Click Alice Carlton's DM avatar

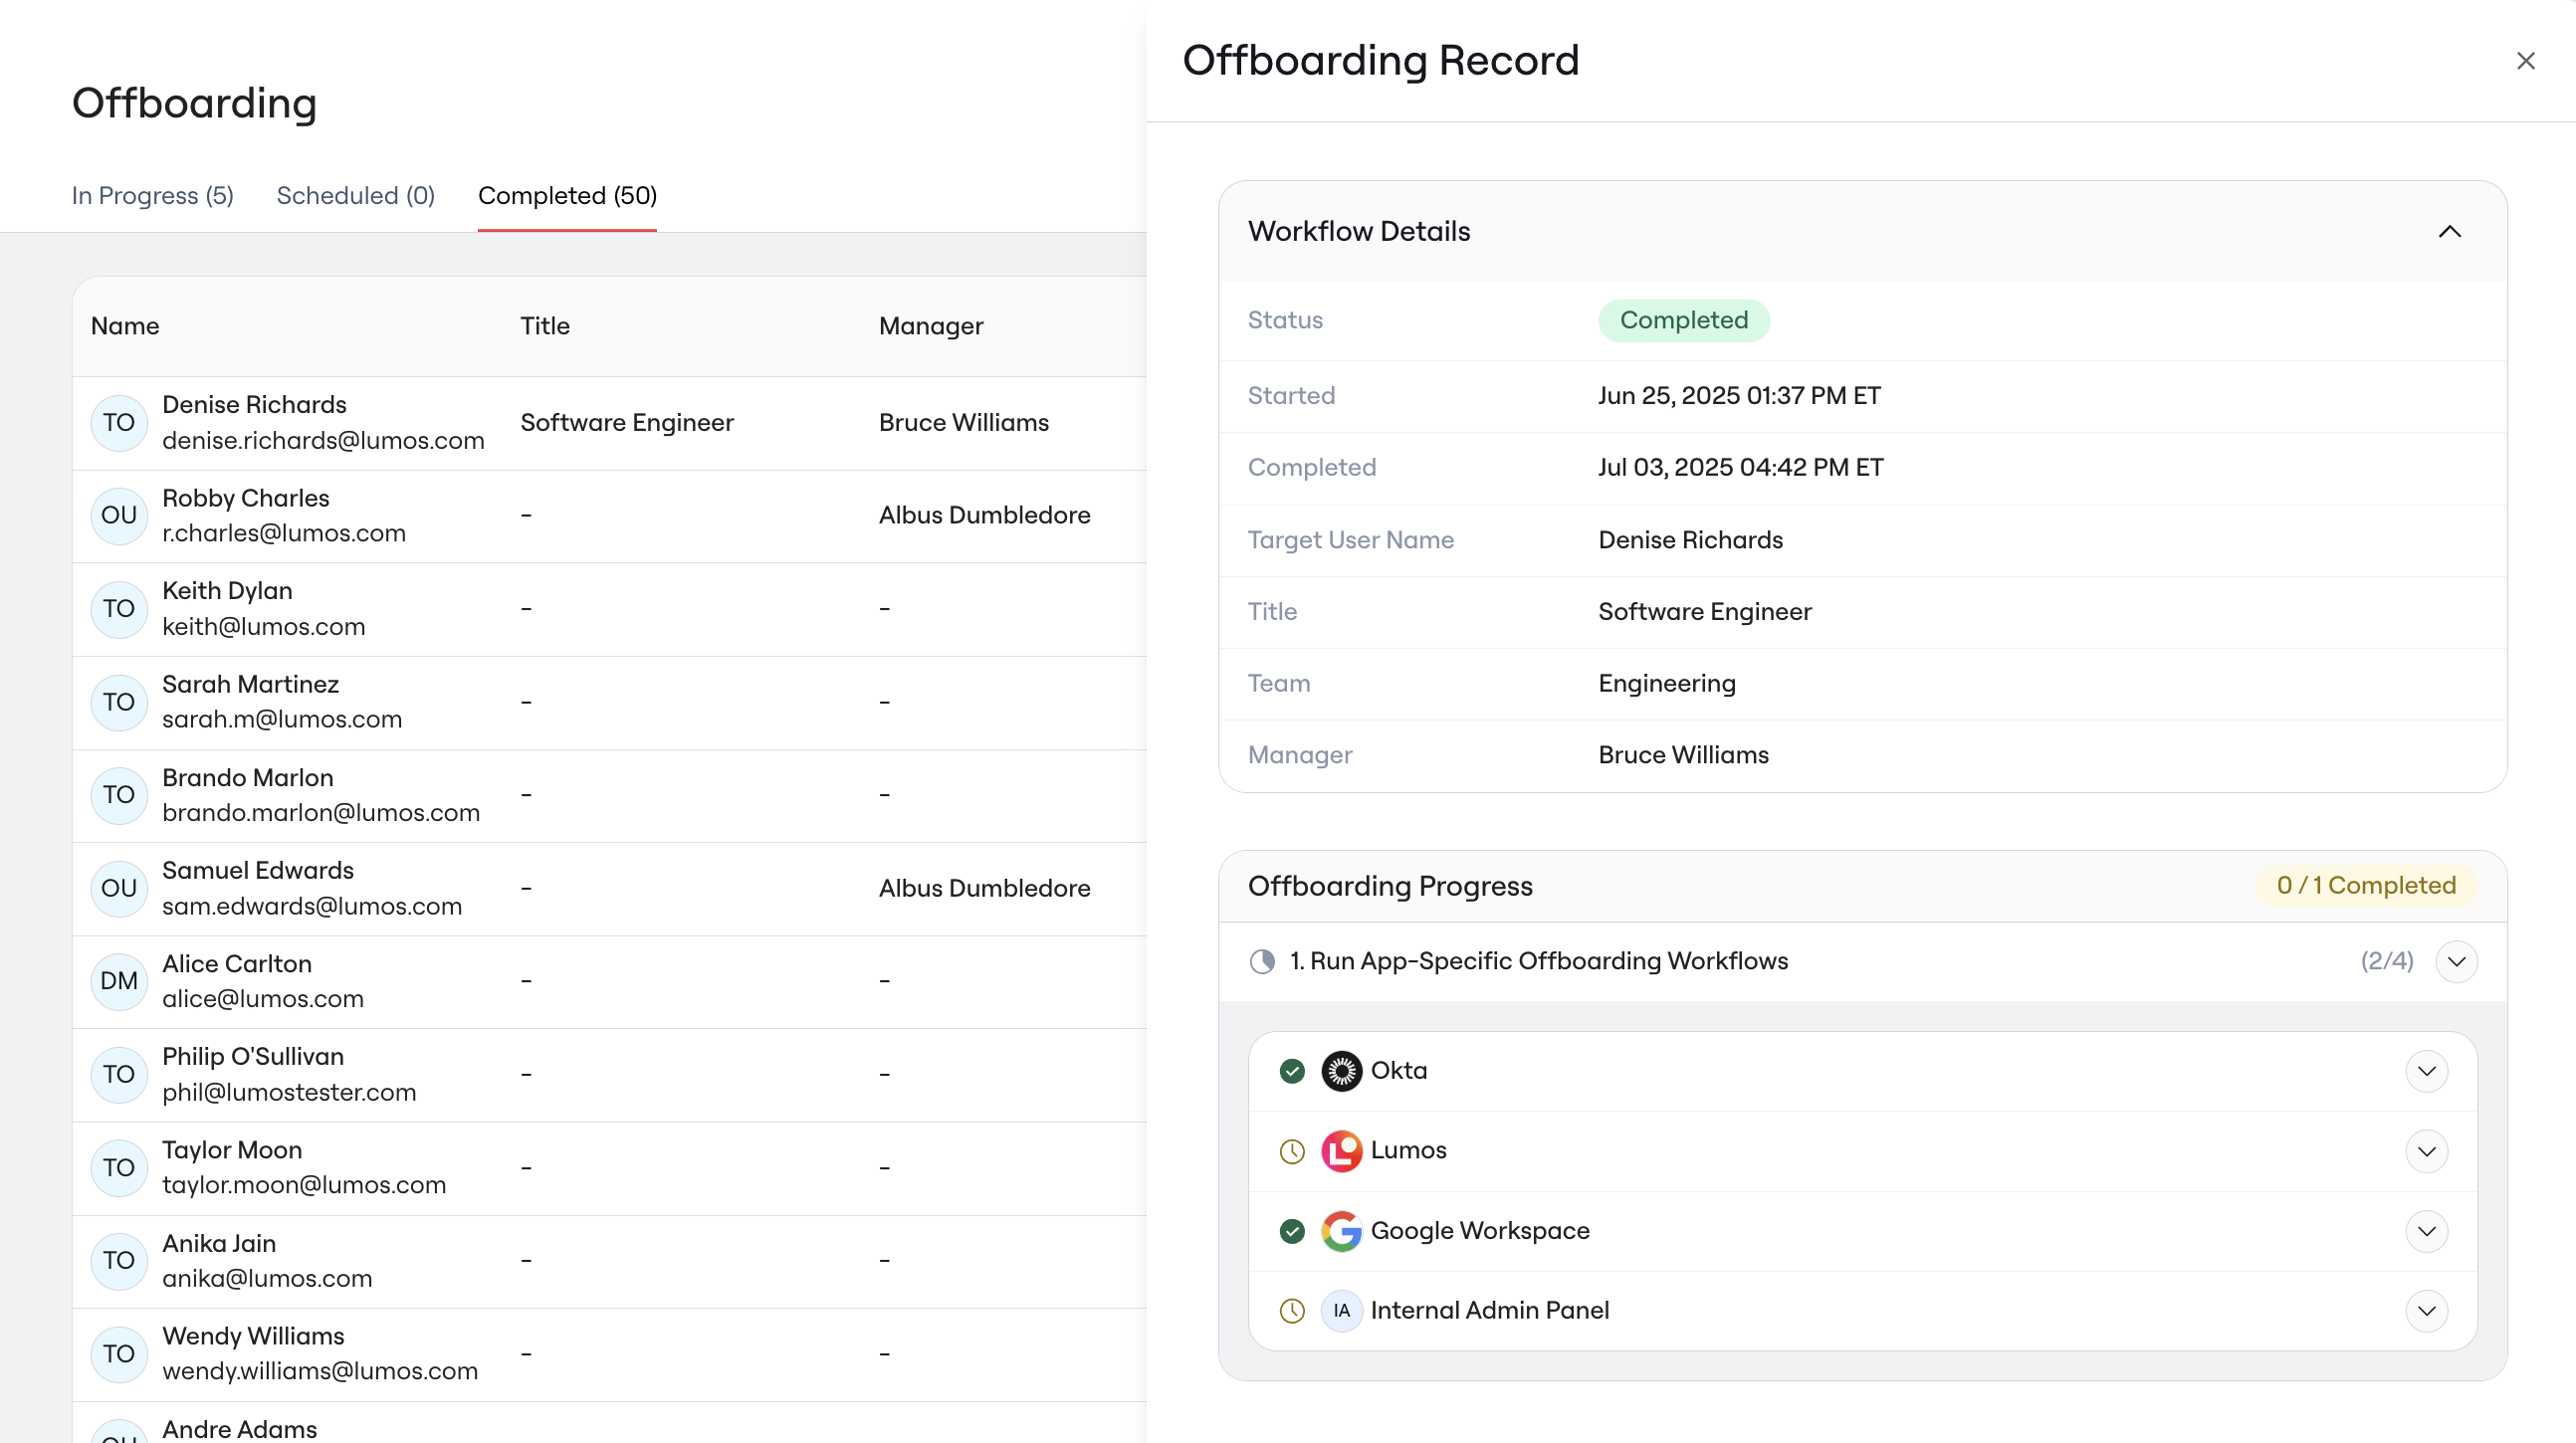(119, 981)
